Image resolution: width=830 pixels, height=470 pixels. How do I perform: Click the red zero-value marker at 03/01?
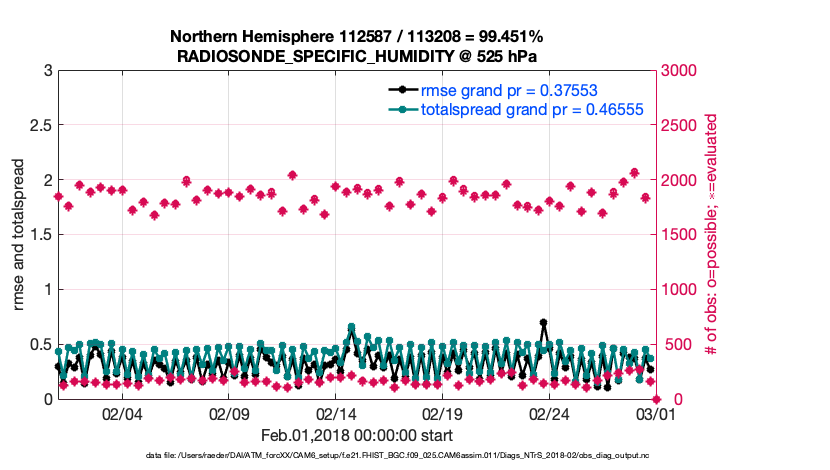coord(654,399)
